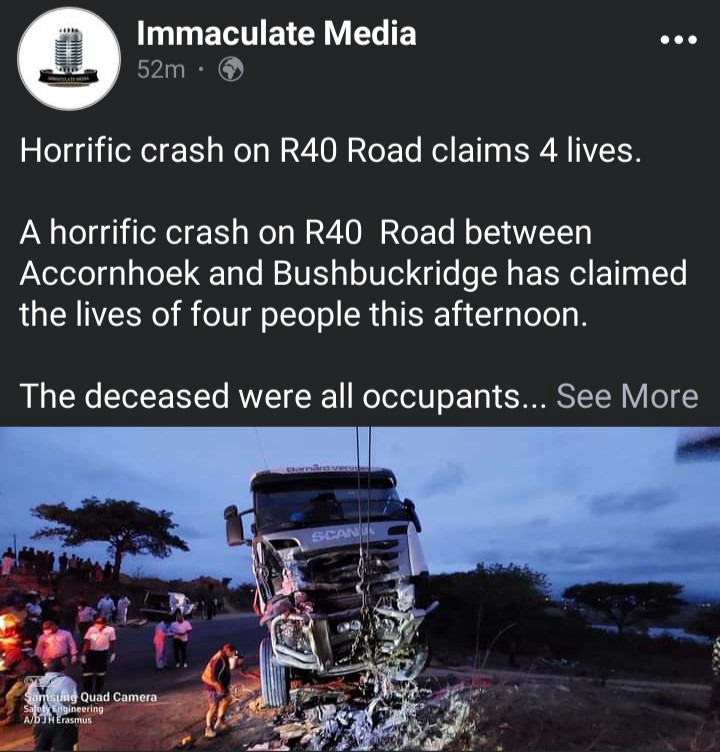Image resolution: width=720 pixels, height=752 pixels.
Task: Click the truck windshield in the photo
Action: [x=329, y=507]
